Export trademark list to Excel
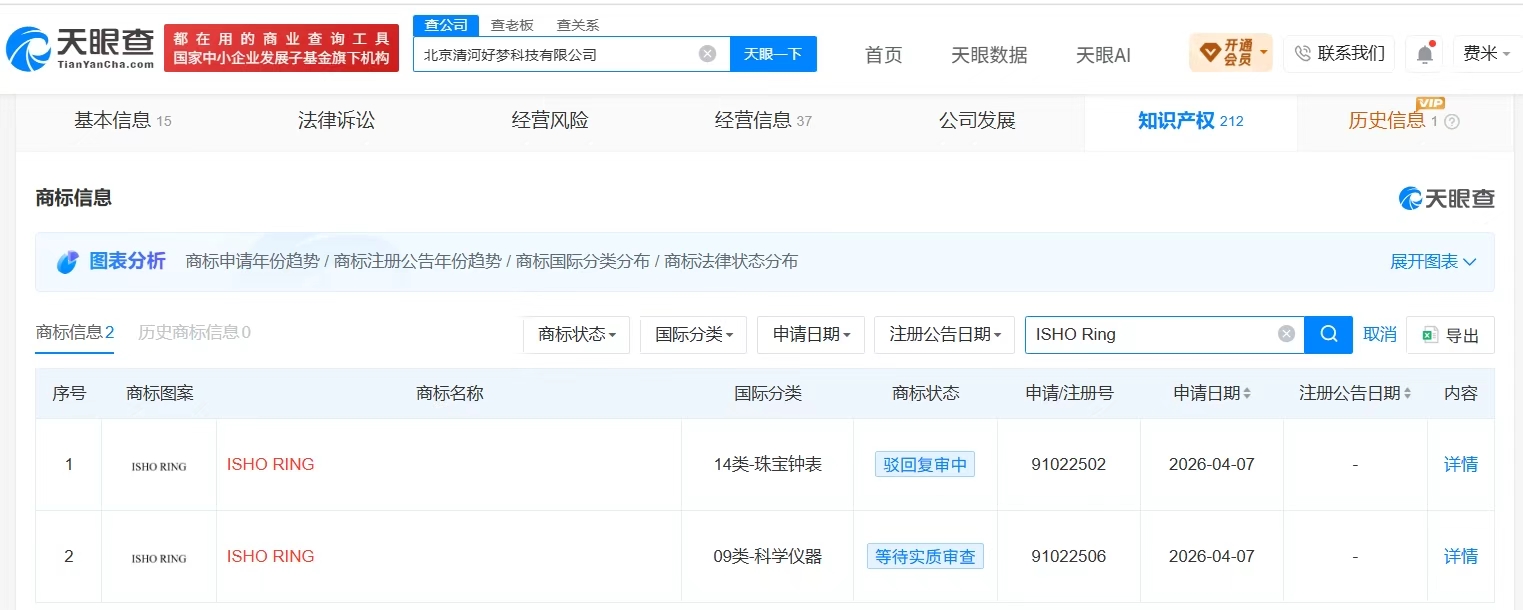This screenshot has height=610, width=1523. coord(1450,335)
